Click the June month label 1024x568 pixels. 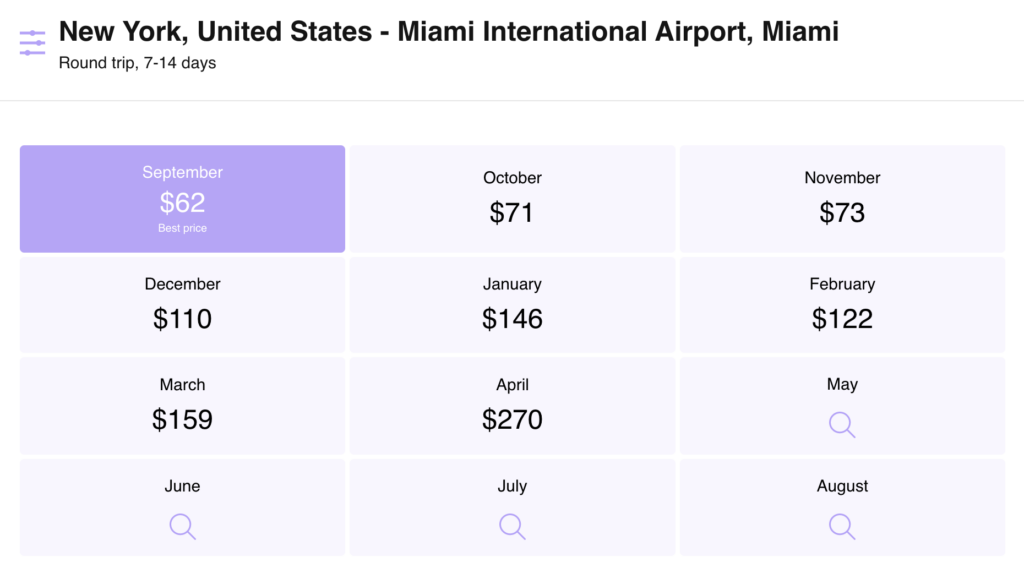click(182, 487)
